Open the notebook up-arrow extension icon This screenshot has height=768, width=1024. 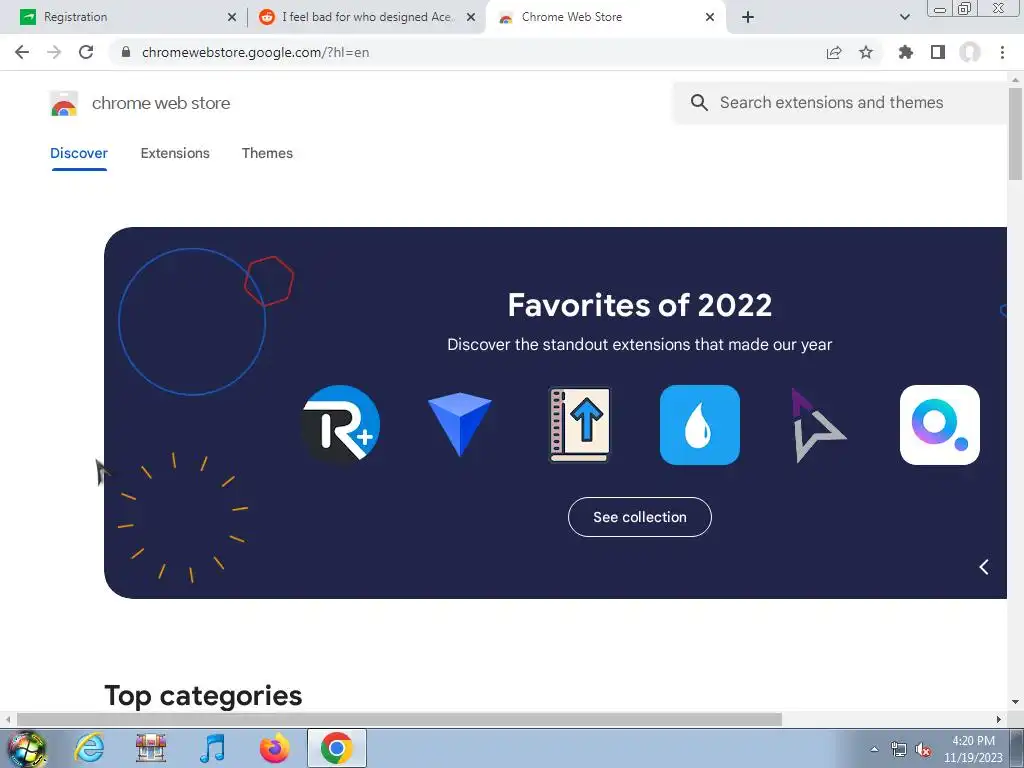click(x=580, y=424)
